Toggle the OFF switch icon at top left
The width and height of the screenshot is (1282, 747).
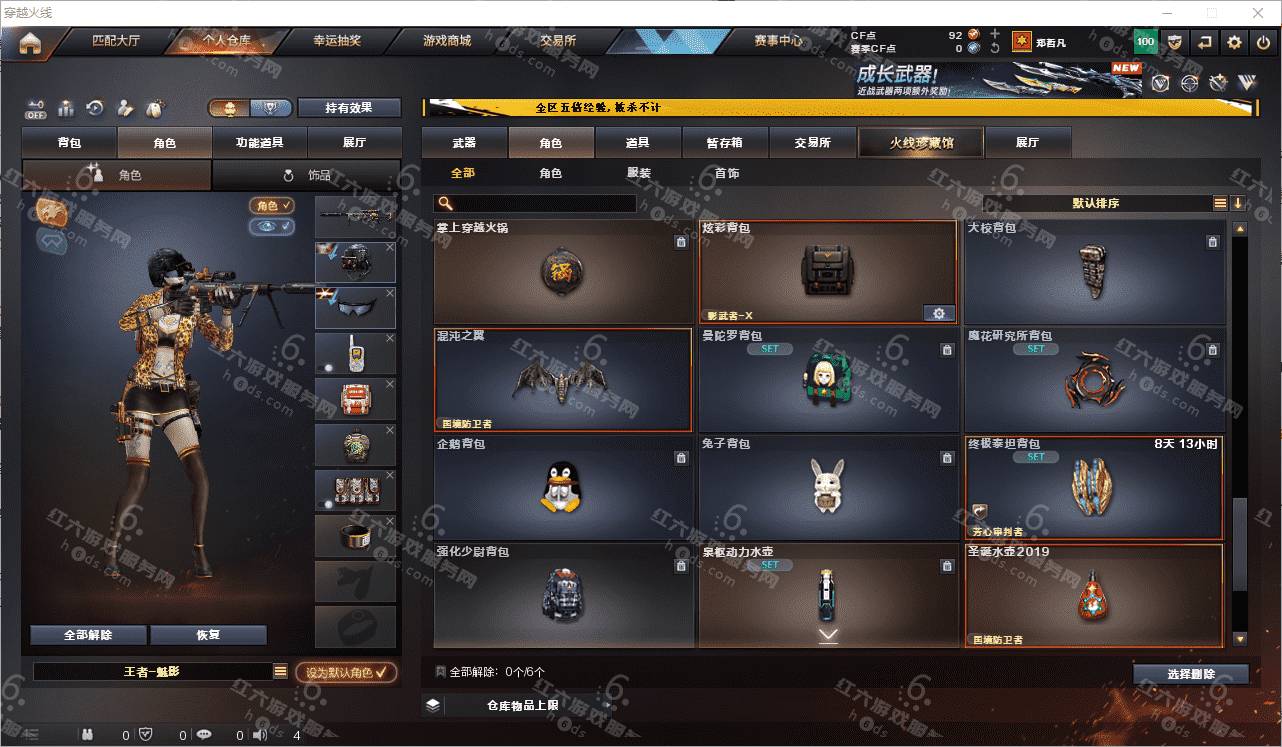click(36, 108)
